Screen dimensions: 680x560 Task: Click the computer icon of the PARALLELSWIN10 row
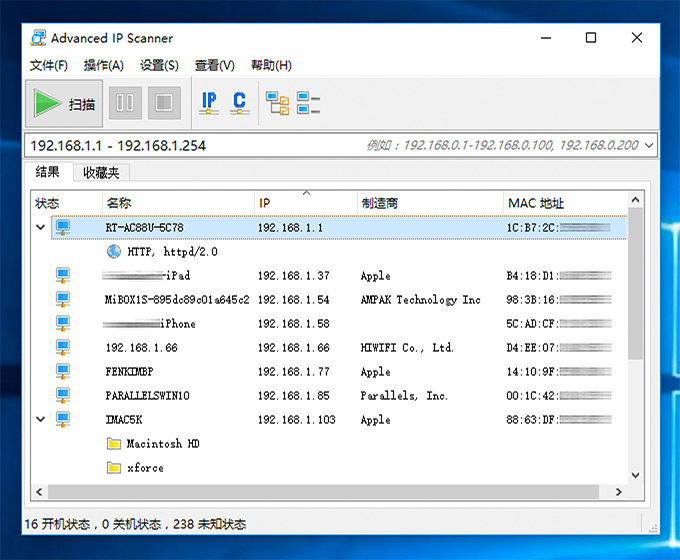point(63,395)
